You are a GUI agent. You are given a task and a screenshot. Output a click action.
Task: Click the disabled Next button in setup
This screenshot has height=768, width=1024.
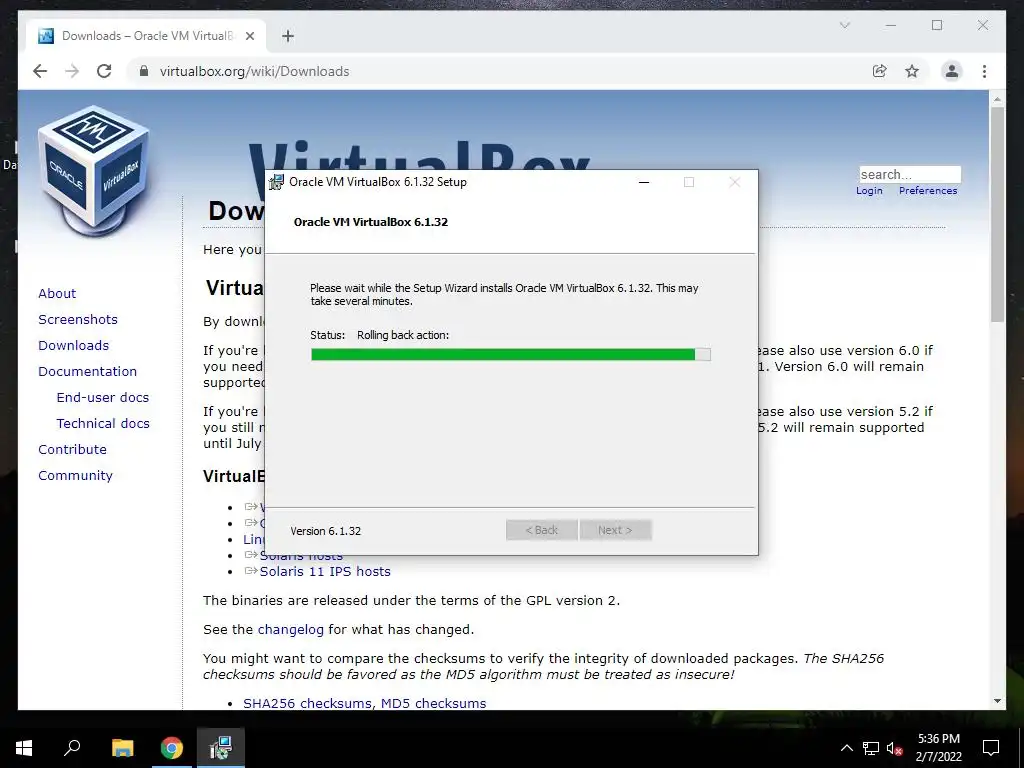[615, 530]
